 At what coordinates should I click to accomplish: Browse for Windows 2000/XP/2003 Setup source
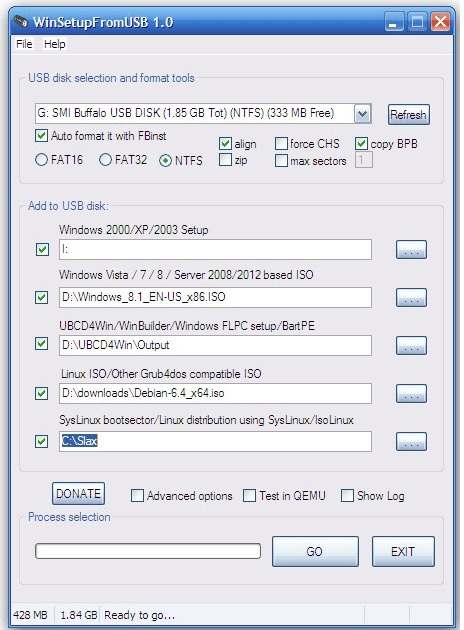411,250
